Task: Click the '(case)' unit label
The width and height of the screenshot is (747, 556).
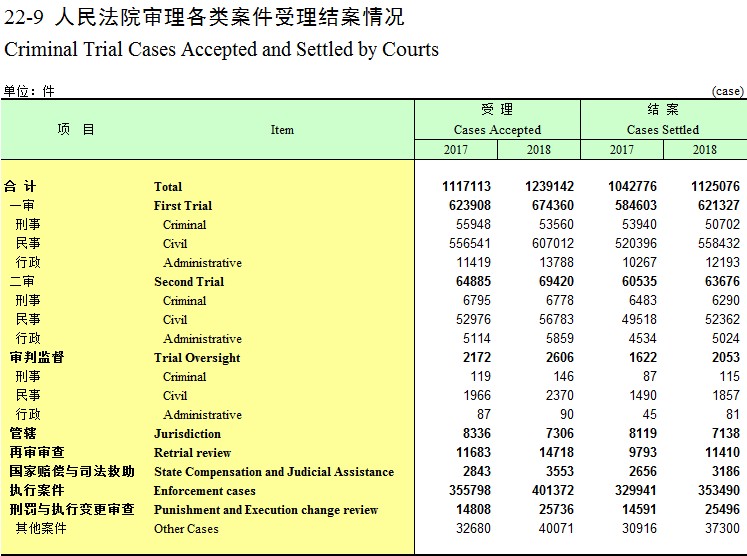Action: pos(727,91)
